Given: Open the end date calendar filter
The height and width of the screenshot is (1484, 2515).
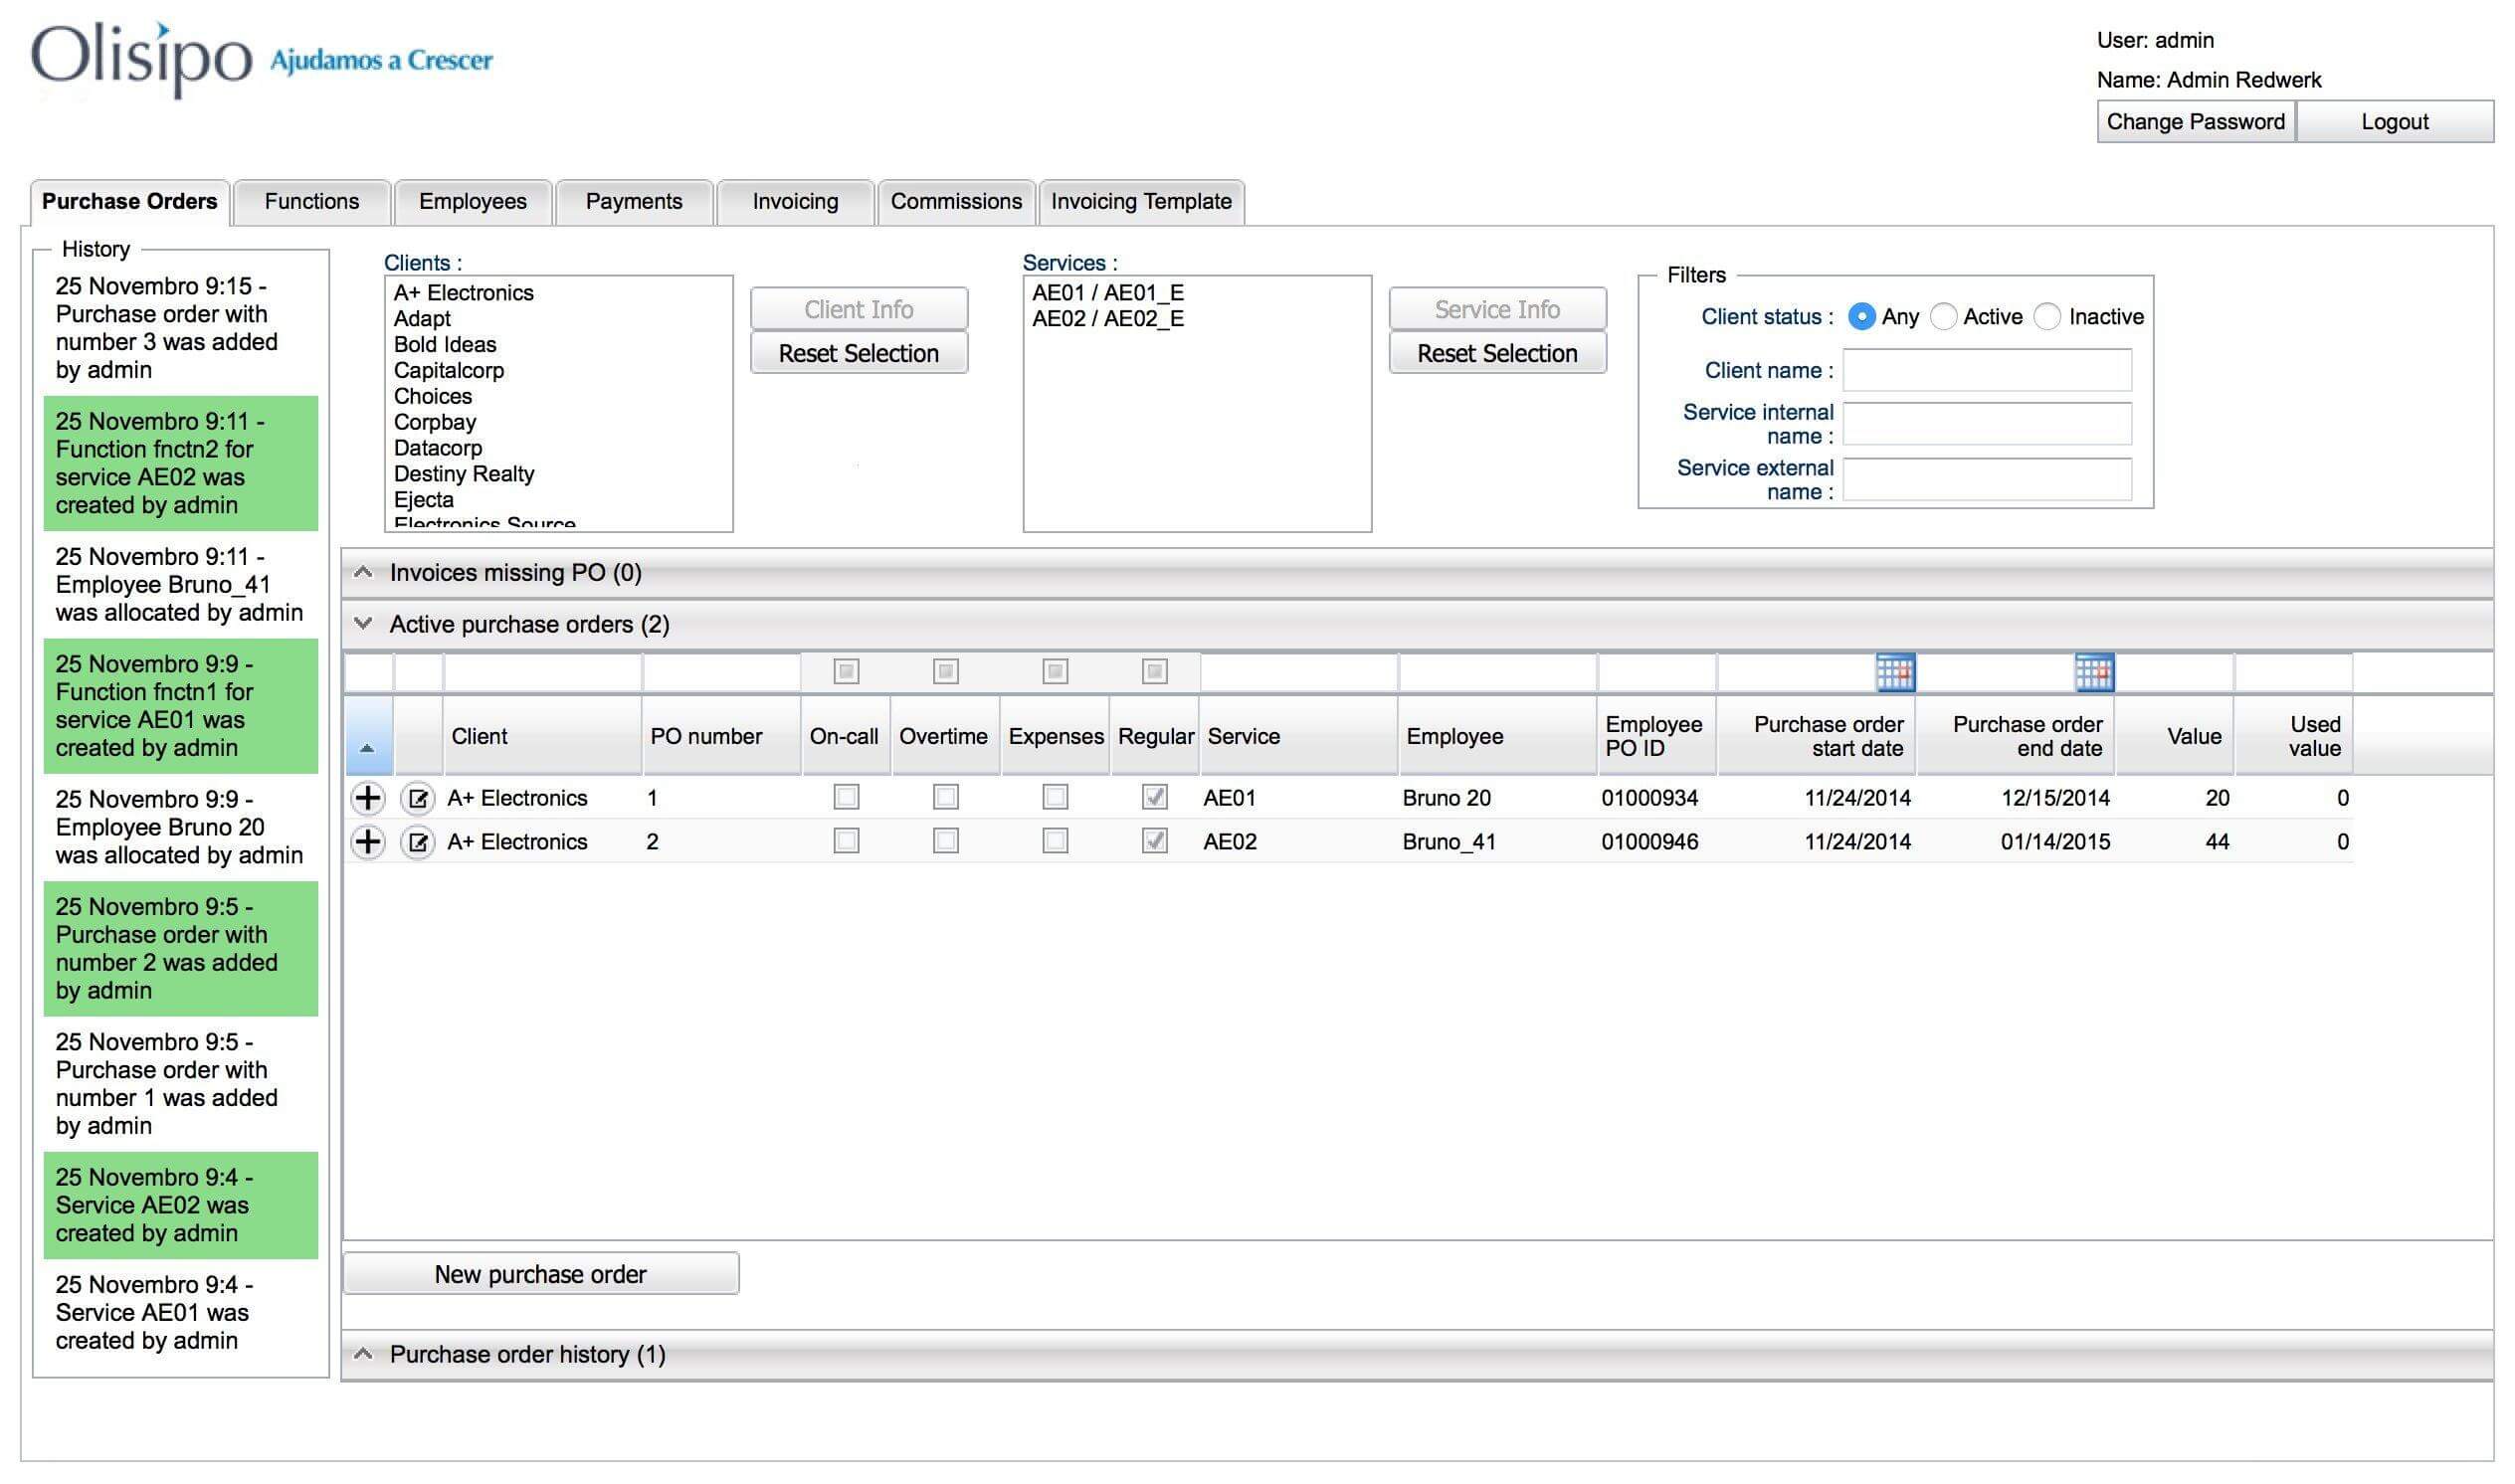Looking at the screenshot, I should coord(2094,673).
